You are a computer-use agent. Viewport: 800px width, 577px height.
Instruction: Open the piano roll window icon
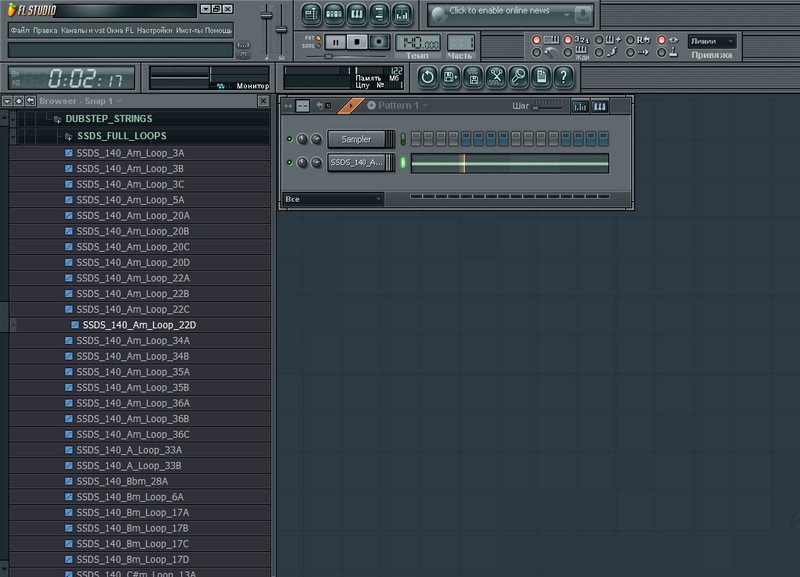pos(356,14)
